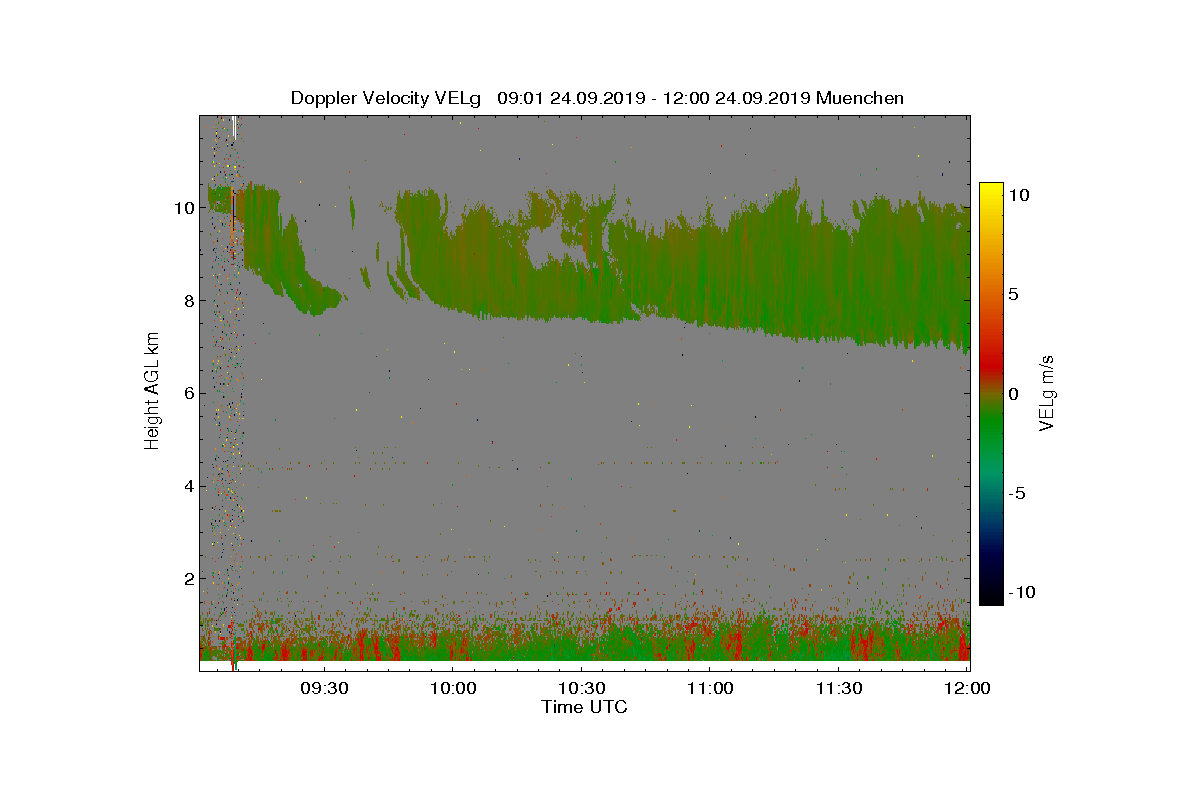Viewport: 1200px width, 800px height.
Task: Click the date range "09:01 24.09.2019 - 12:00 24.09.2019" in the title
Action: click(x=654, y=98)
